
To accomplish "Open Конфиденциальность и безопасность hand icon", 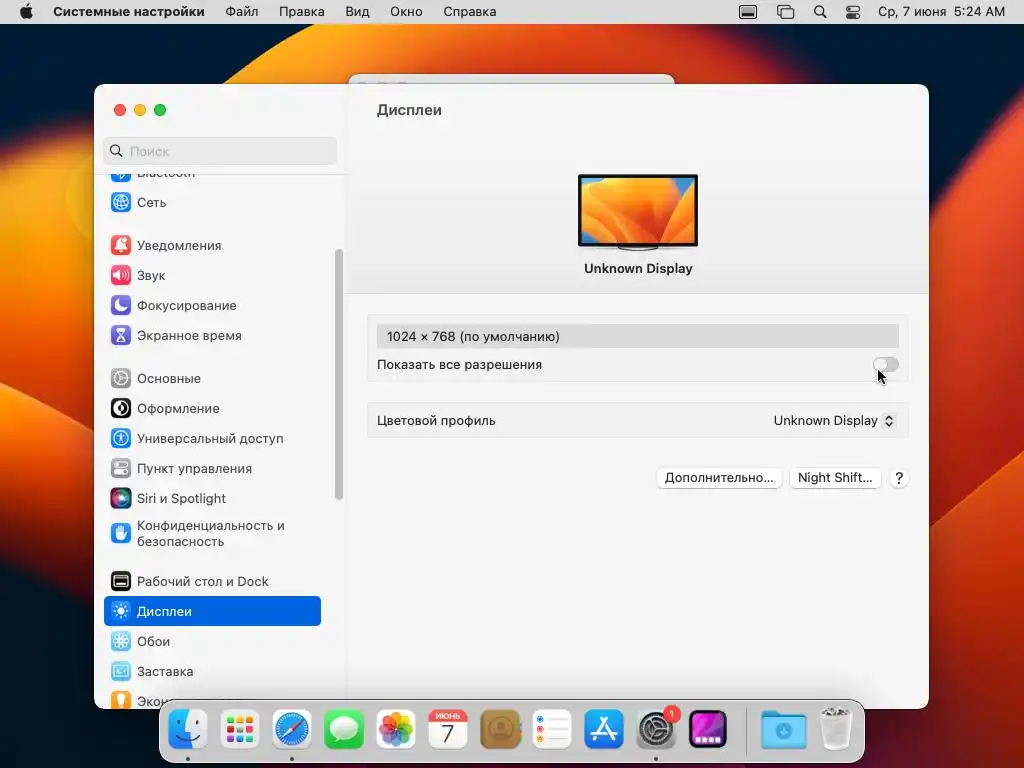I will click(x=121, y=534).
